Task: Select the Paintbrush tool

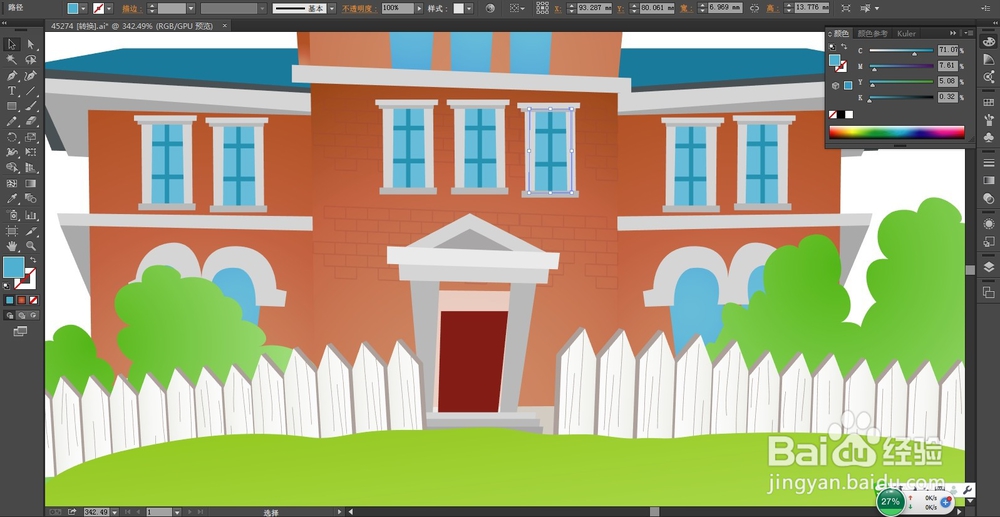Action: click(30, 106)
